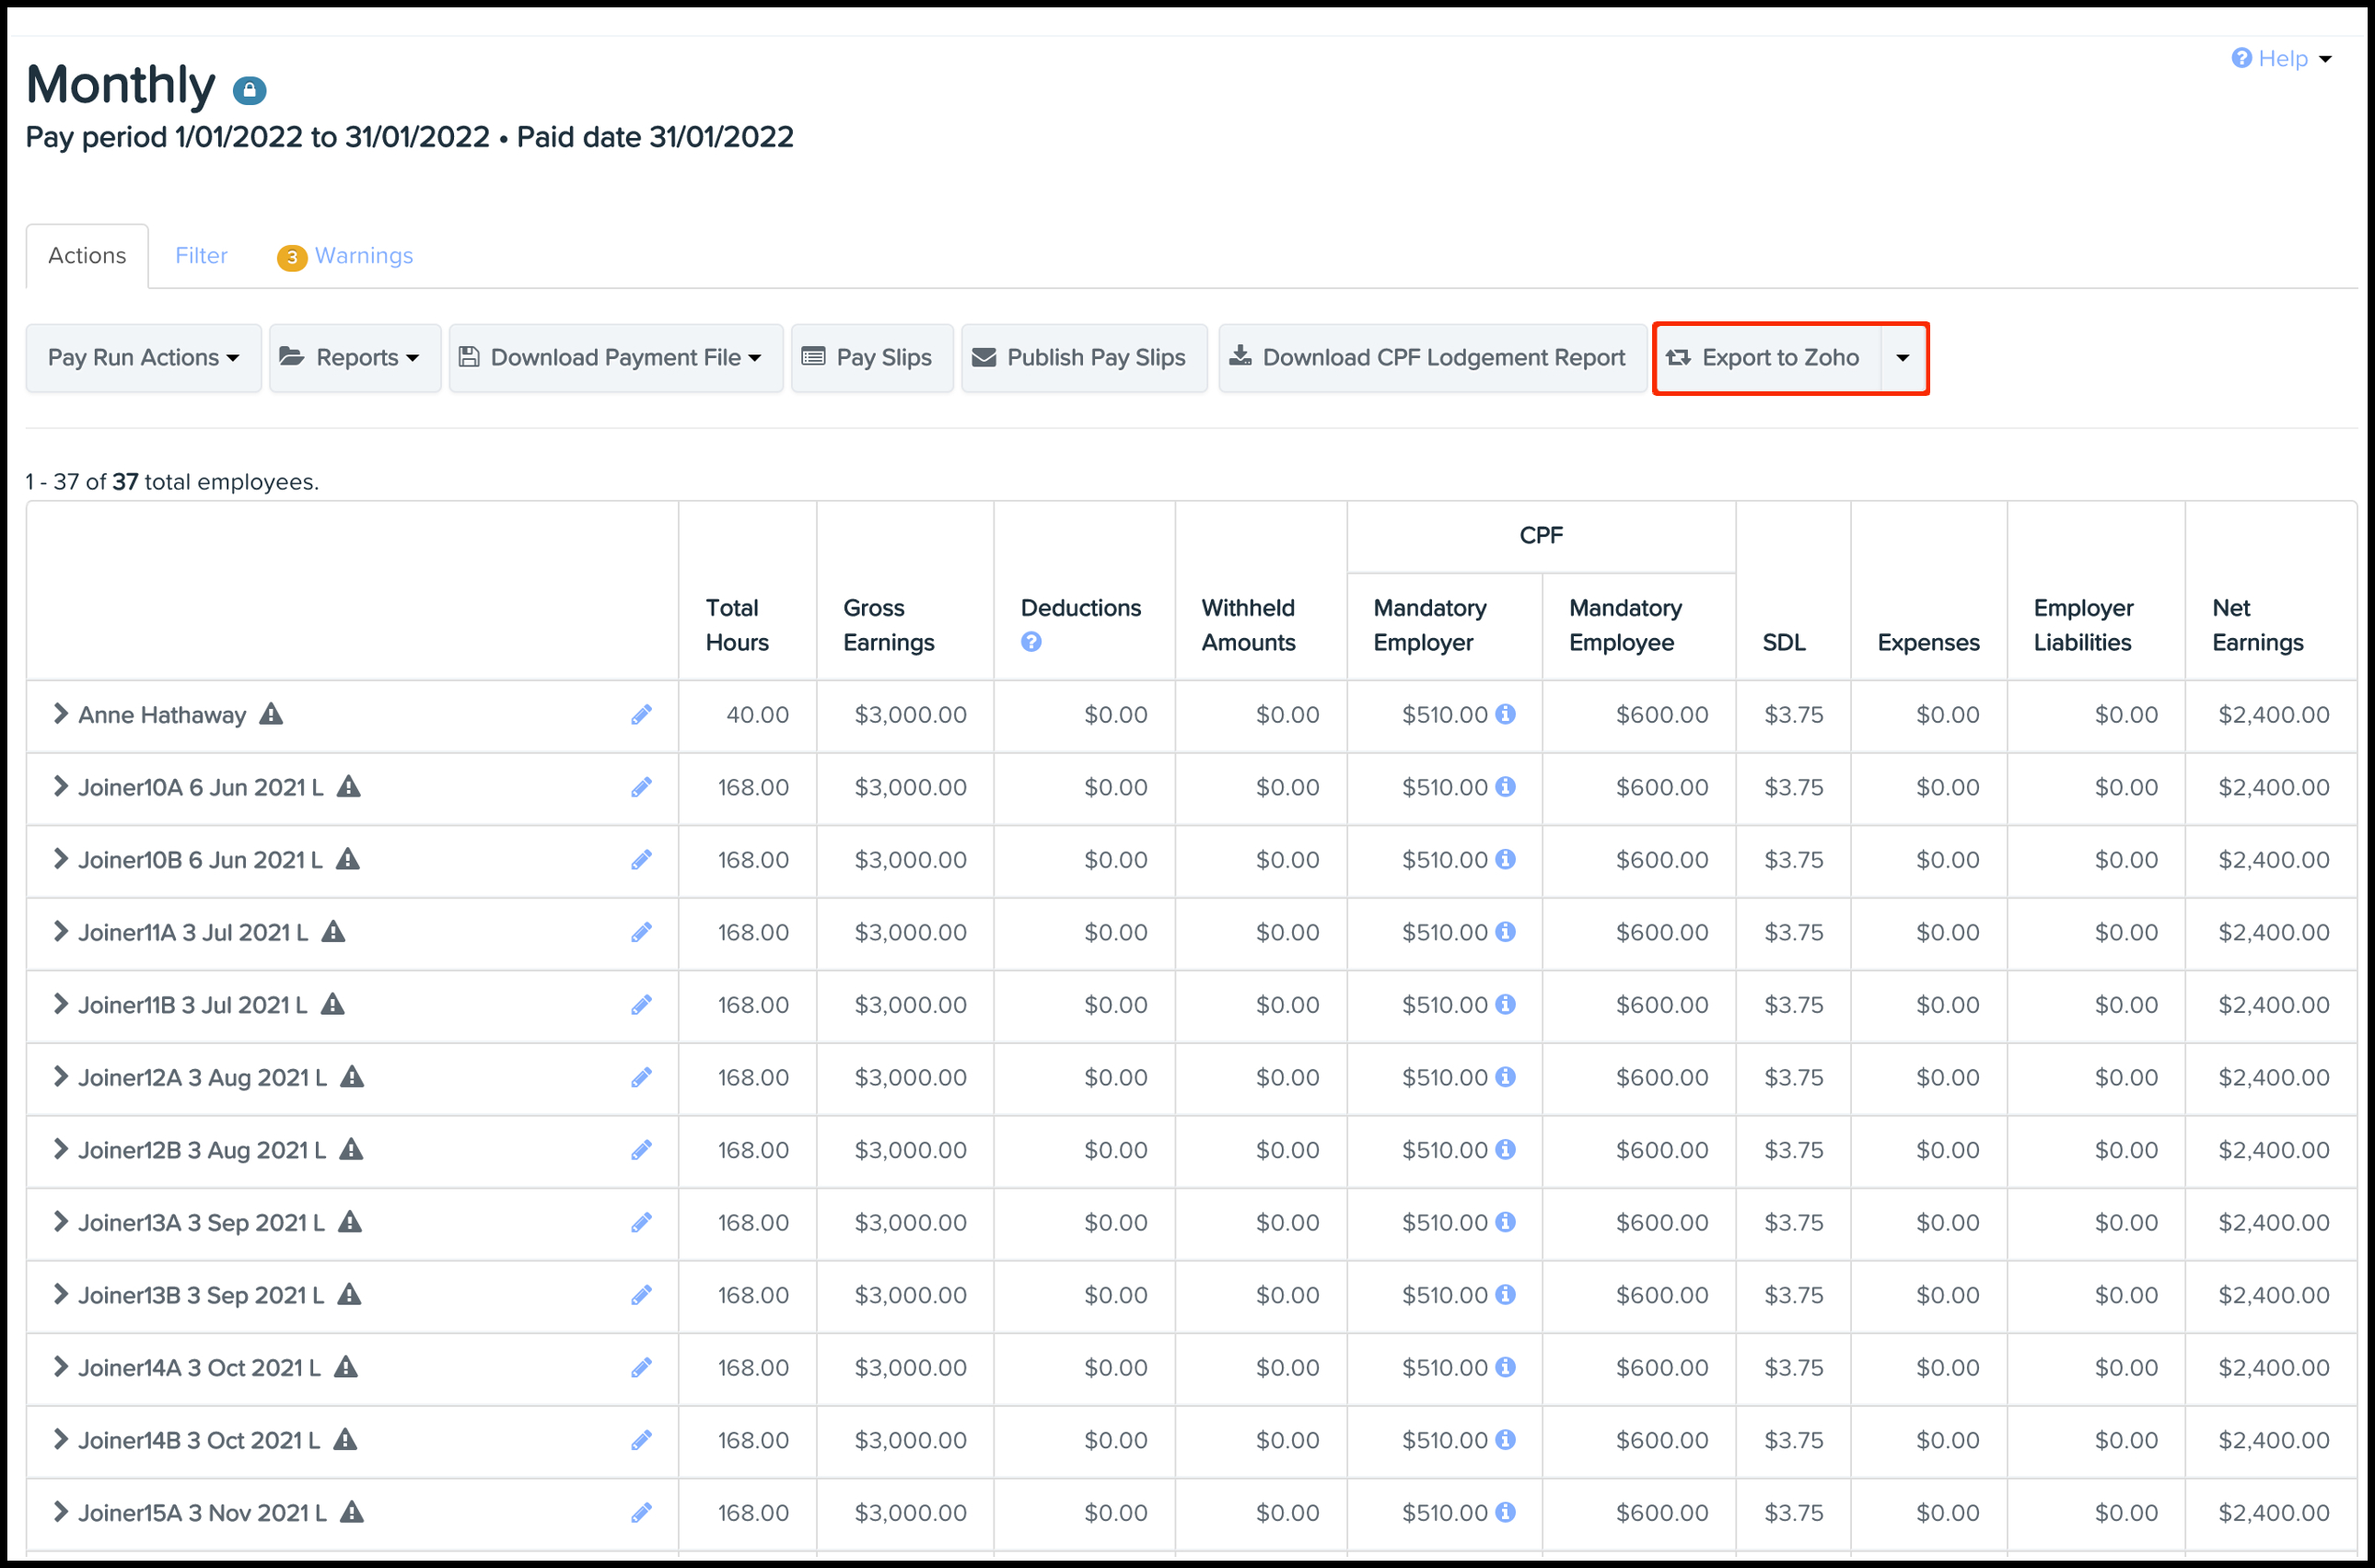Expand the Anne Hathaway employee row
Viewport: 2375px width, 1568px height.
coord(60,714)
